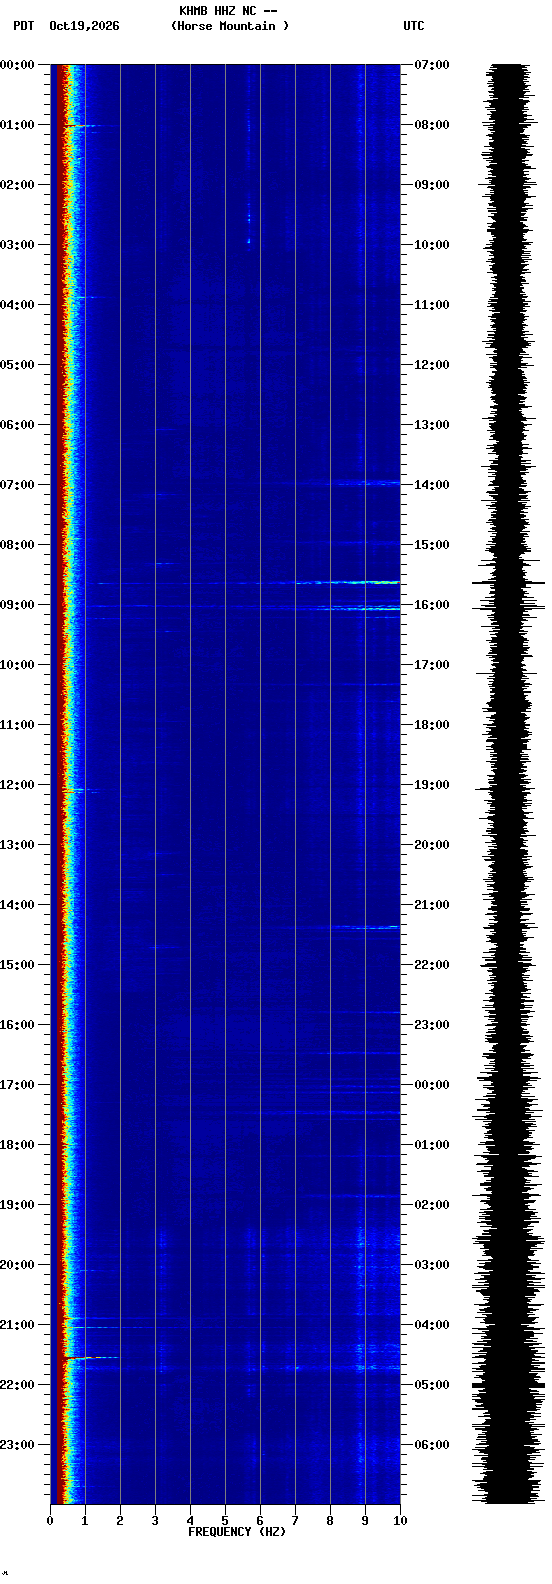Click the PDT '09:00' time label
Image resolution: width=552 pixels, height=1584 pixels.
17,605
